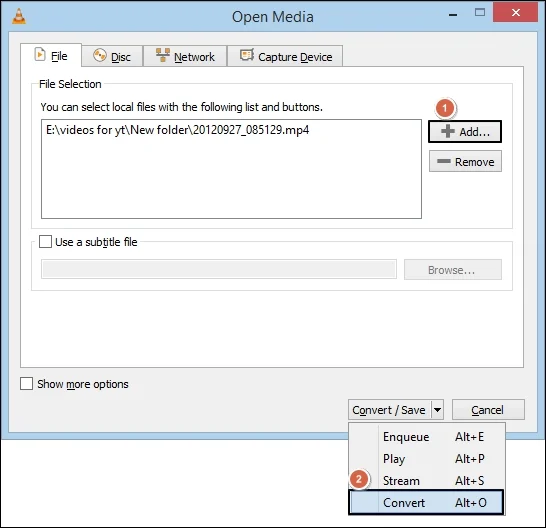Close the Open Media dialog

click(x=515, y=13)
